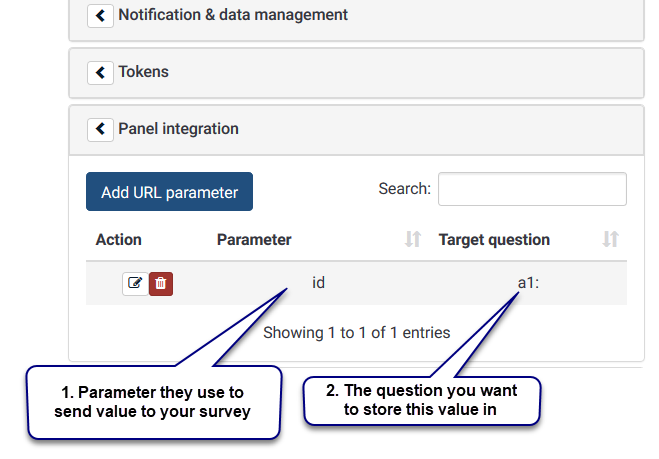Expand the Tokens section chevron
The image size is (659, 459).
pos(100,72)
